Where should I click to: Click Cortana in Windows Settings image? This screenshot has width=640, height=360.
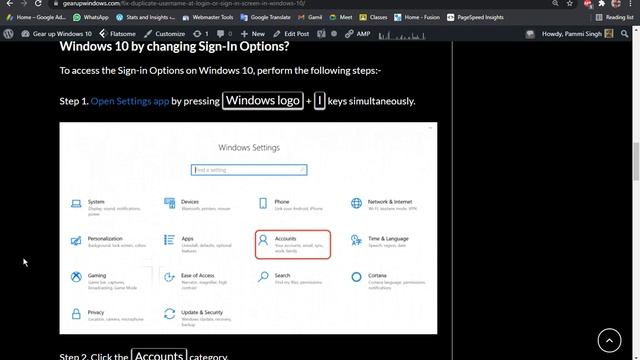pos(388,281)
